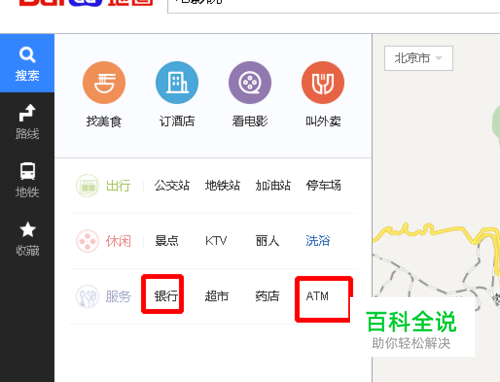
Task: Click the green 出行 travel category icon
Action: point(87,186)
